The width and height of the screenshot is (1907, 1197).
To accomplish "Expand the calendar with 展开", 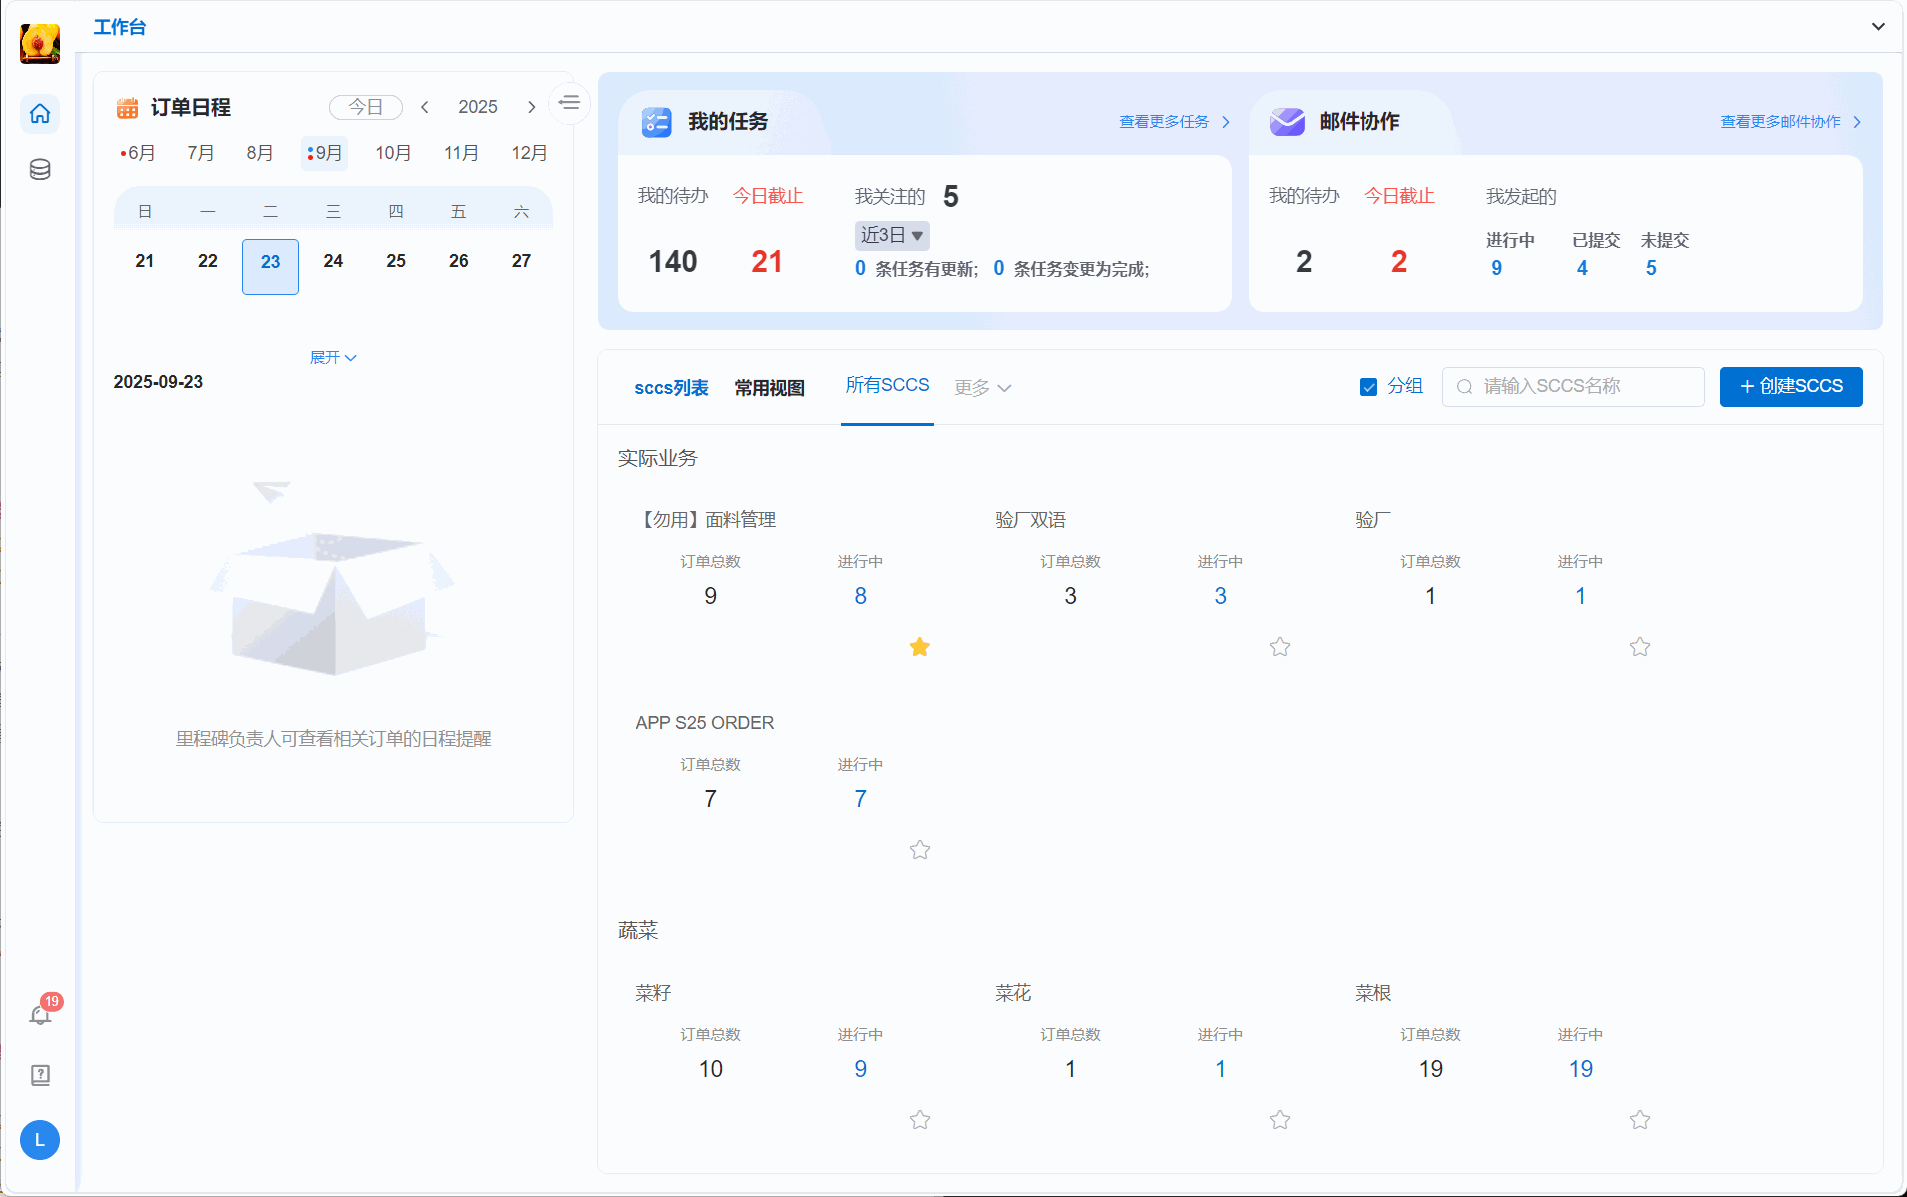I will pyautogui.click(x=333, y=357).
